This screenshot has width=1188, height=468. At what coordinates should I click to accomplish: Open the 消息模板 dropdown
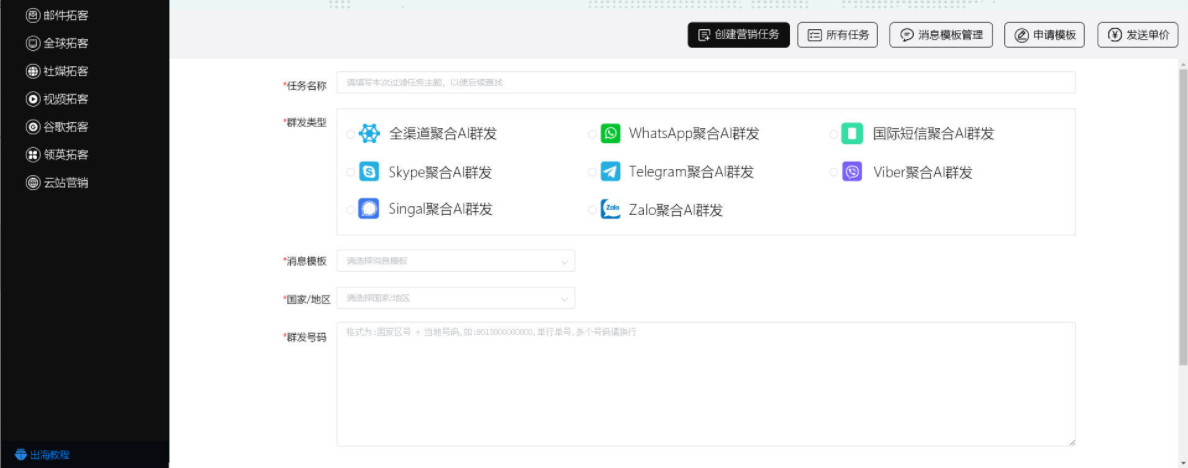455,261
